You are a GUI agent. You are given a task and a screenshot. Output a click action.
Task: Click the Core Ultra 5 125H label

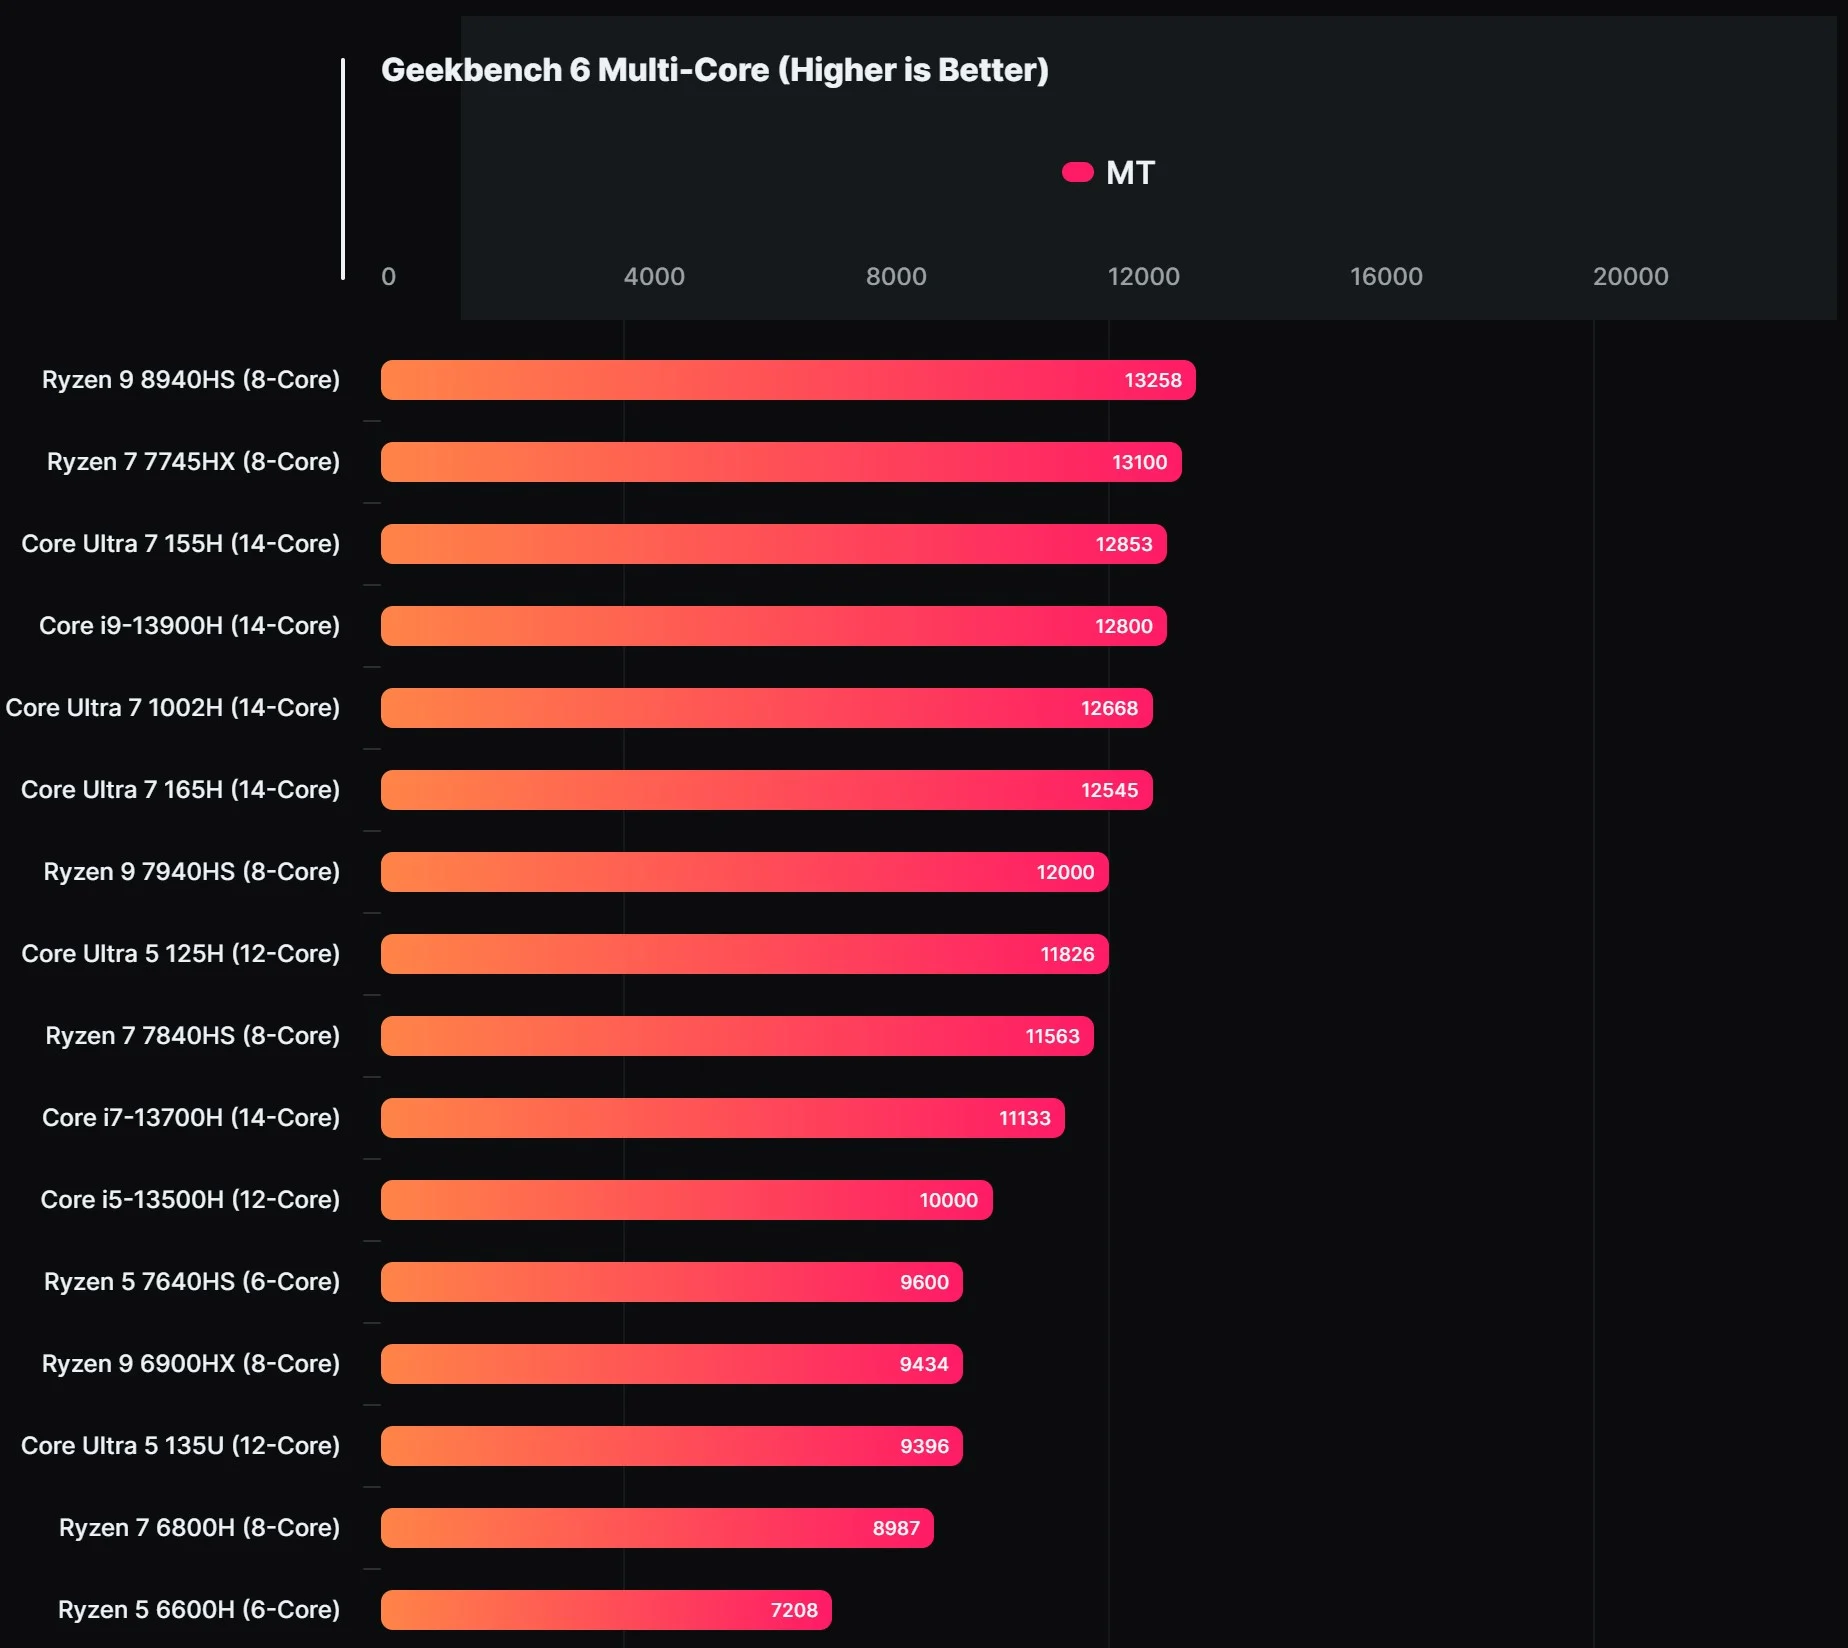[x=180, y=954]
